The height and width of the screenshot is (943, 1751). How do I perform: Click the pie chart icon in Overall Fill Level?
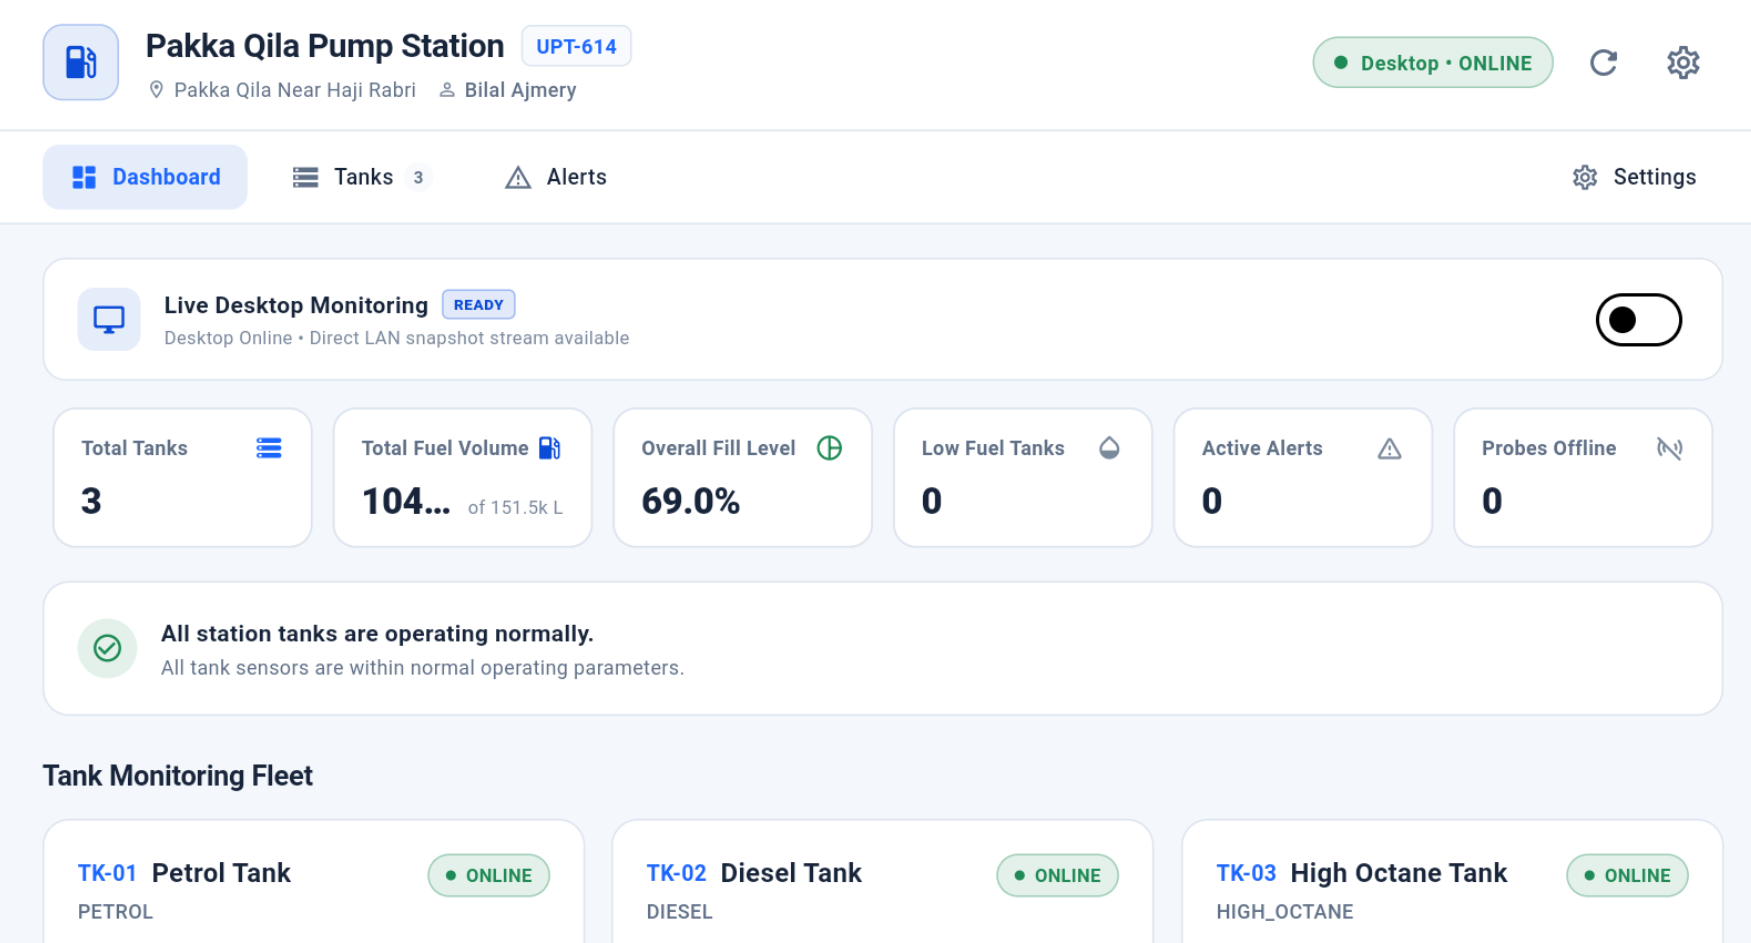point(829,448)
